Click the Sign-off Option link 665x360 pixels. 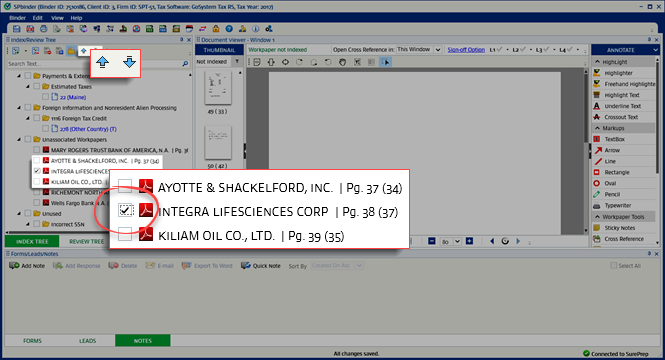(x=466, y=50)
